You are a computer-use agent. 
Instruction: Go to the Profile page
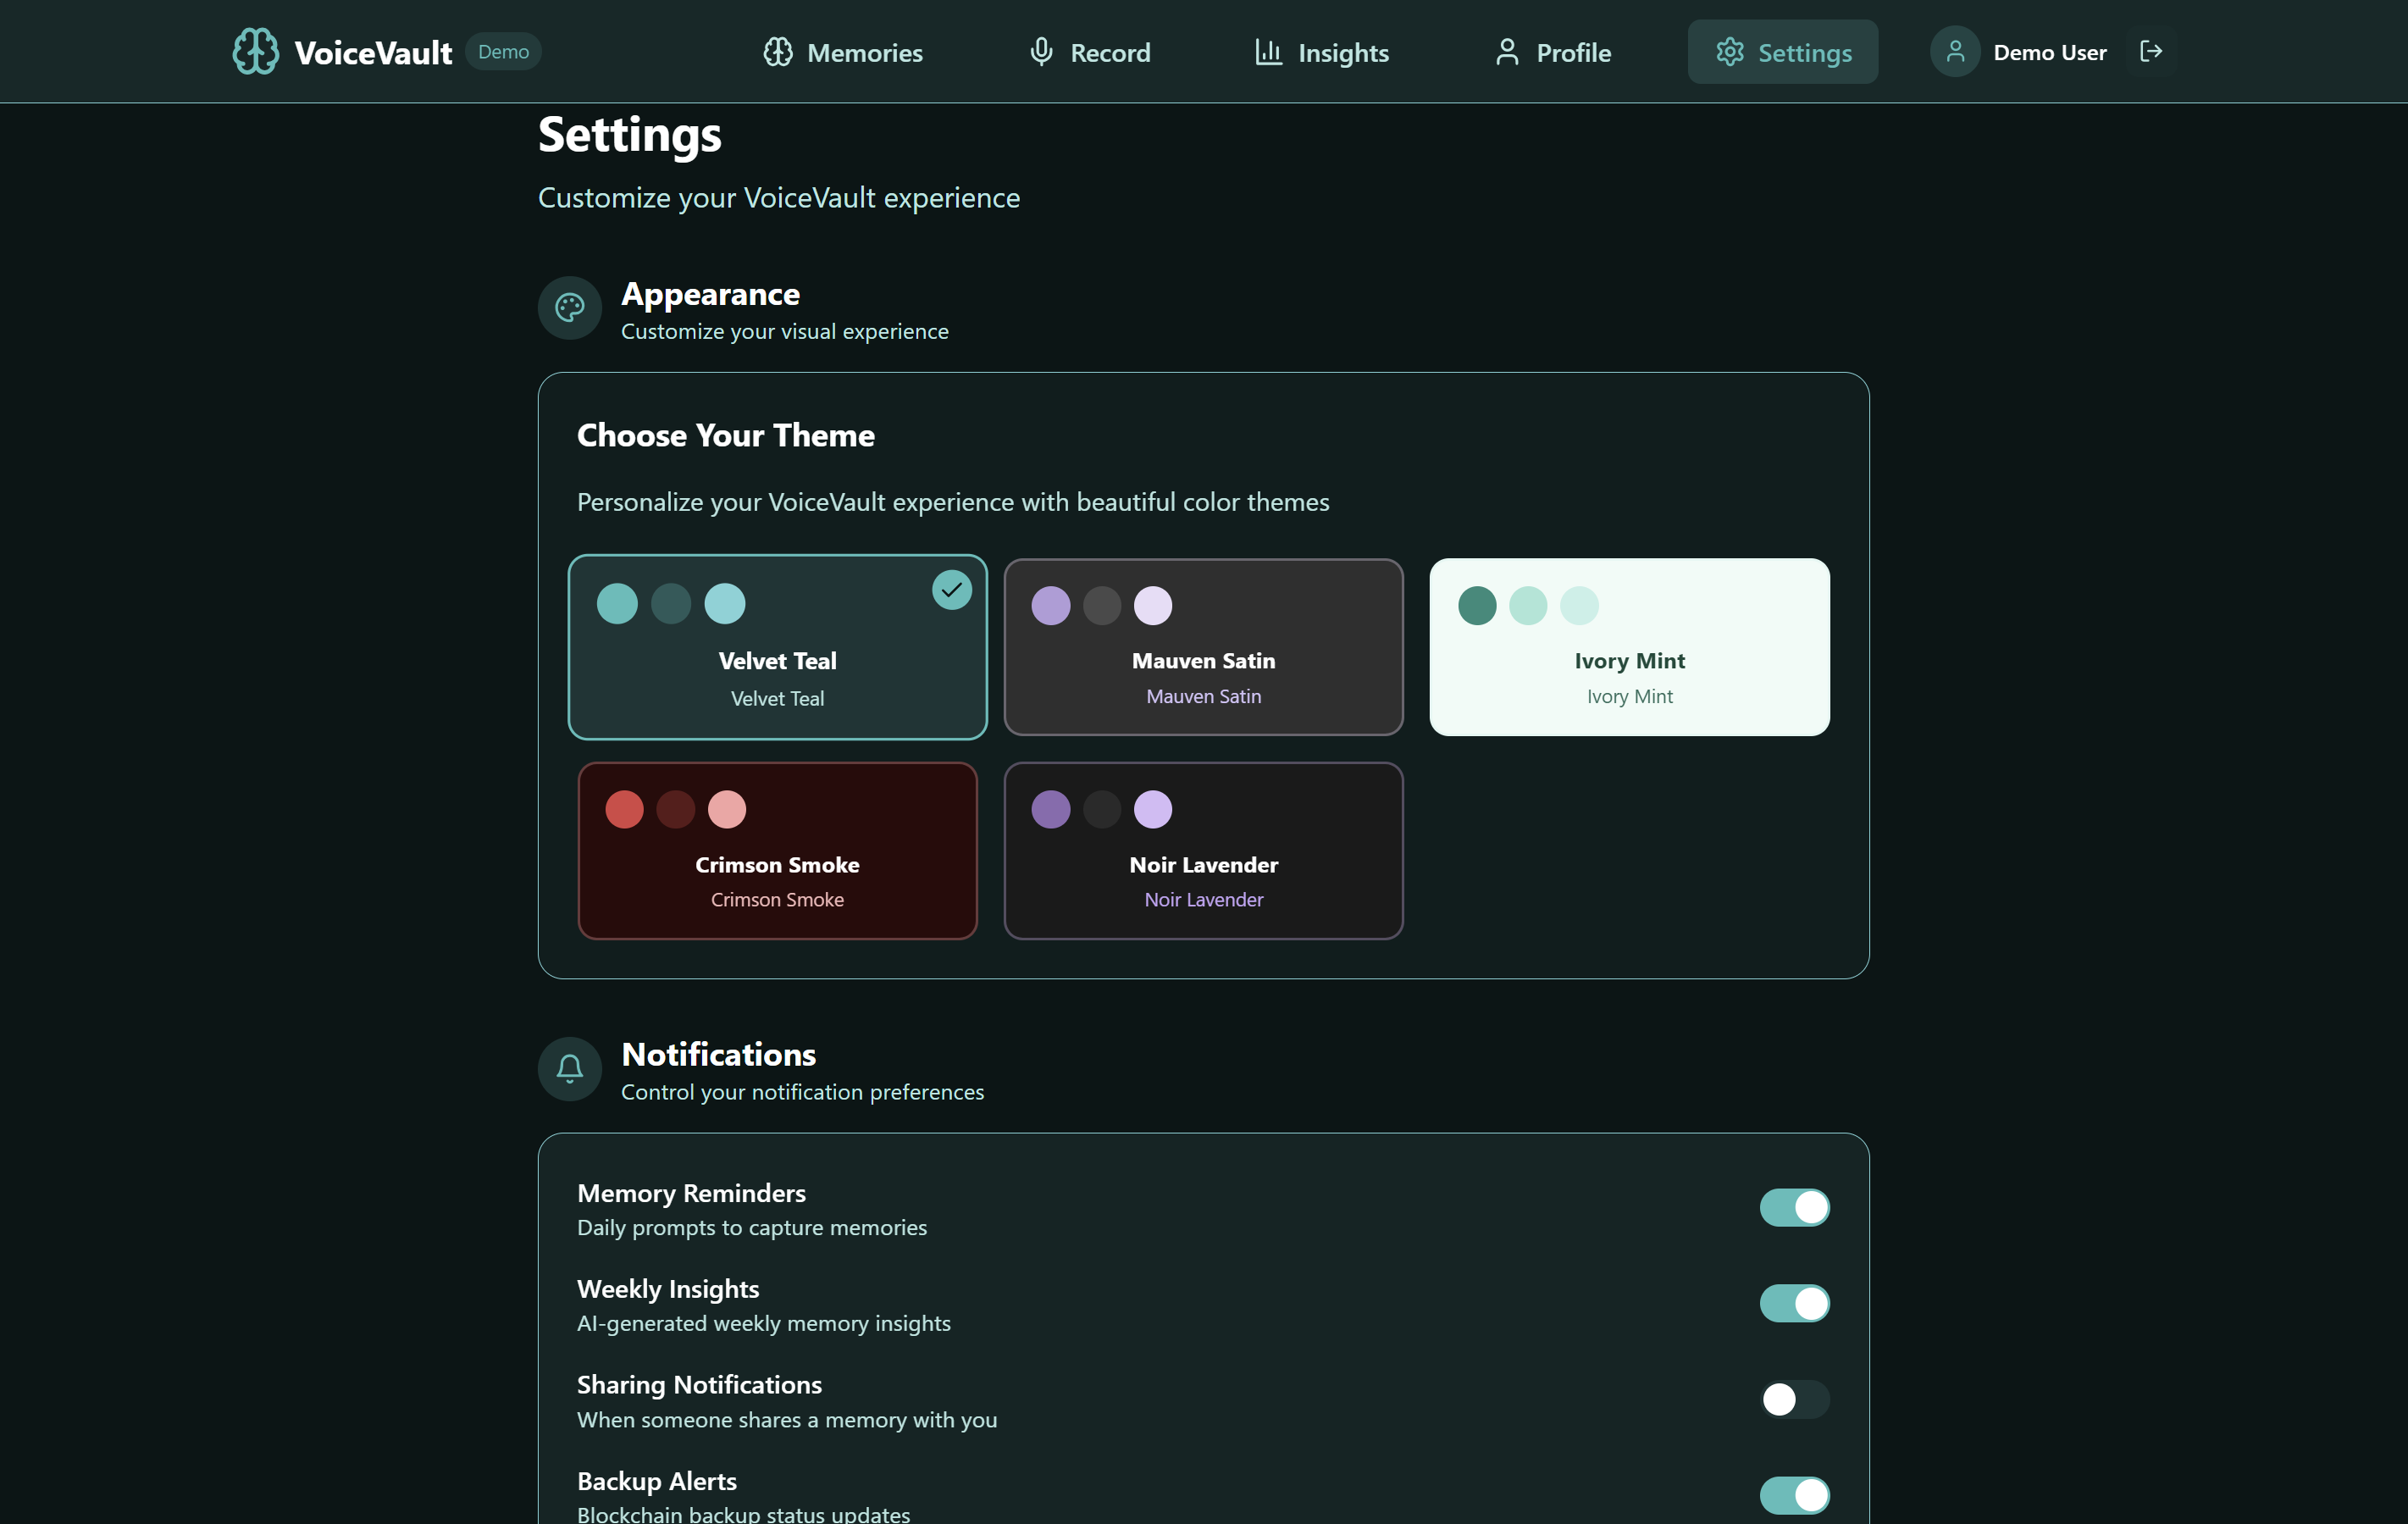pos(1552,52)
